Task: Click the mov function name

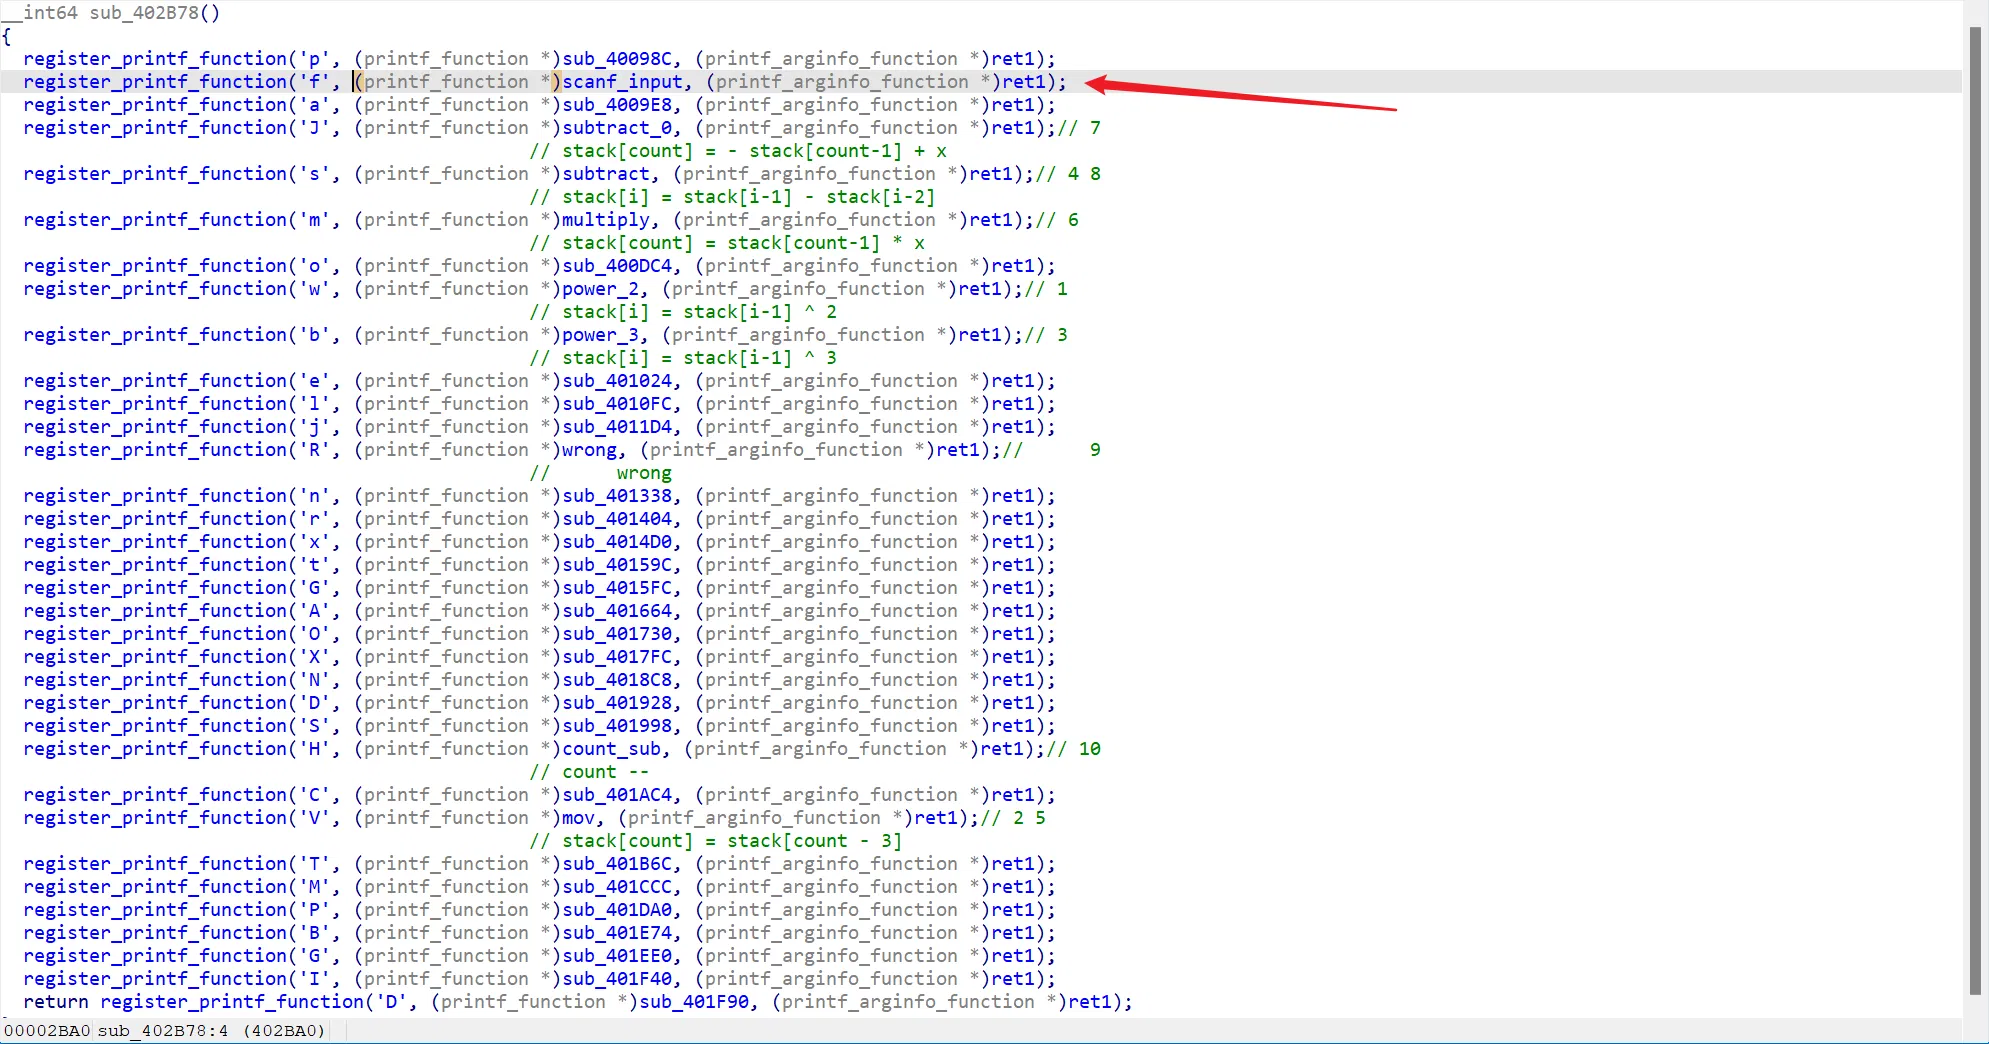Action: click(578, 818)
